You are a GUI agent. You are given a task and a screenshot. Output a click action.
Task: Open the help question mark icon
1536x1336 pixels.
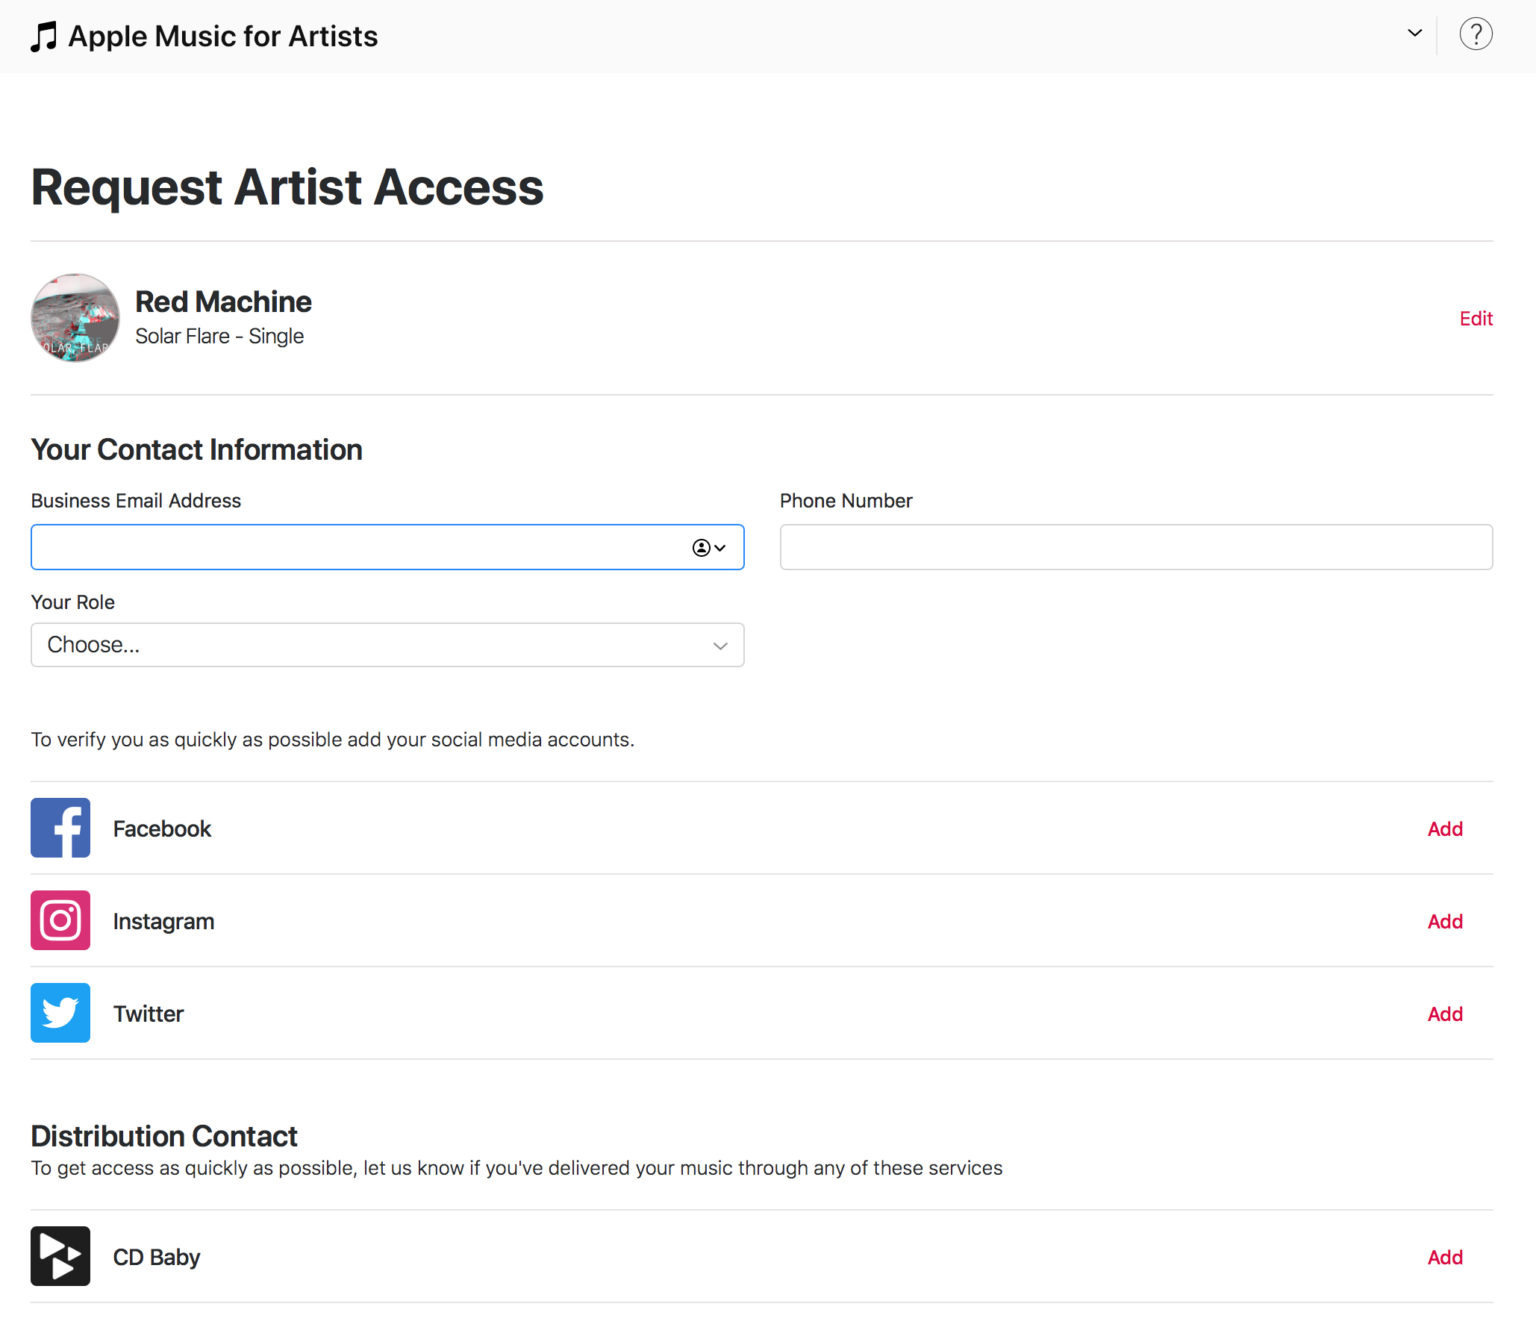(1475, 34)
